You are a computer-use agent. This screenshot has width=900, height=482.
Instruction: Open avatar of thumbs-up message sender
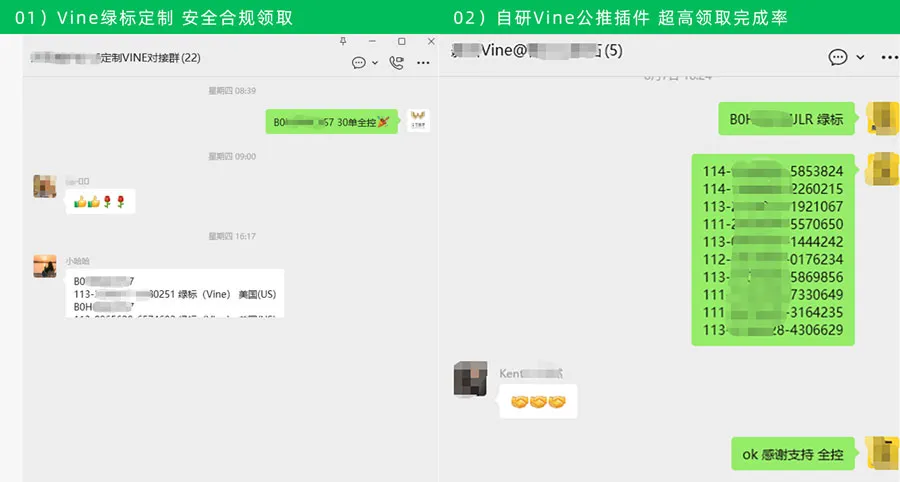[x=45, y=186]
